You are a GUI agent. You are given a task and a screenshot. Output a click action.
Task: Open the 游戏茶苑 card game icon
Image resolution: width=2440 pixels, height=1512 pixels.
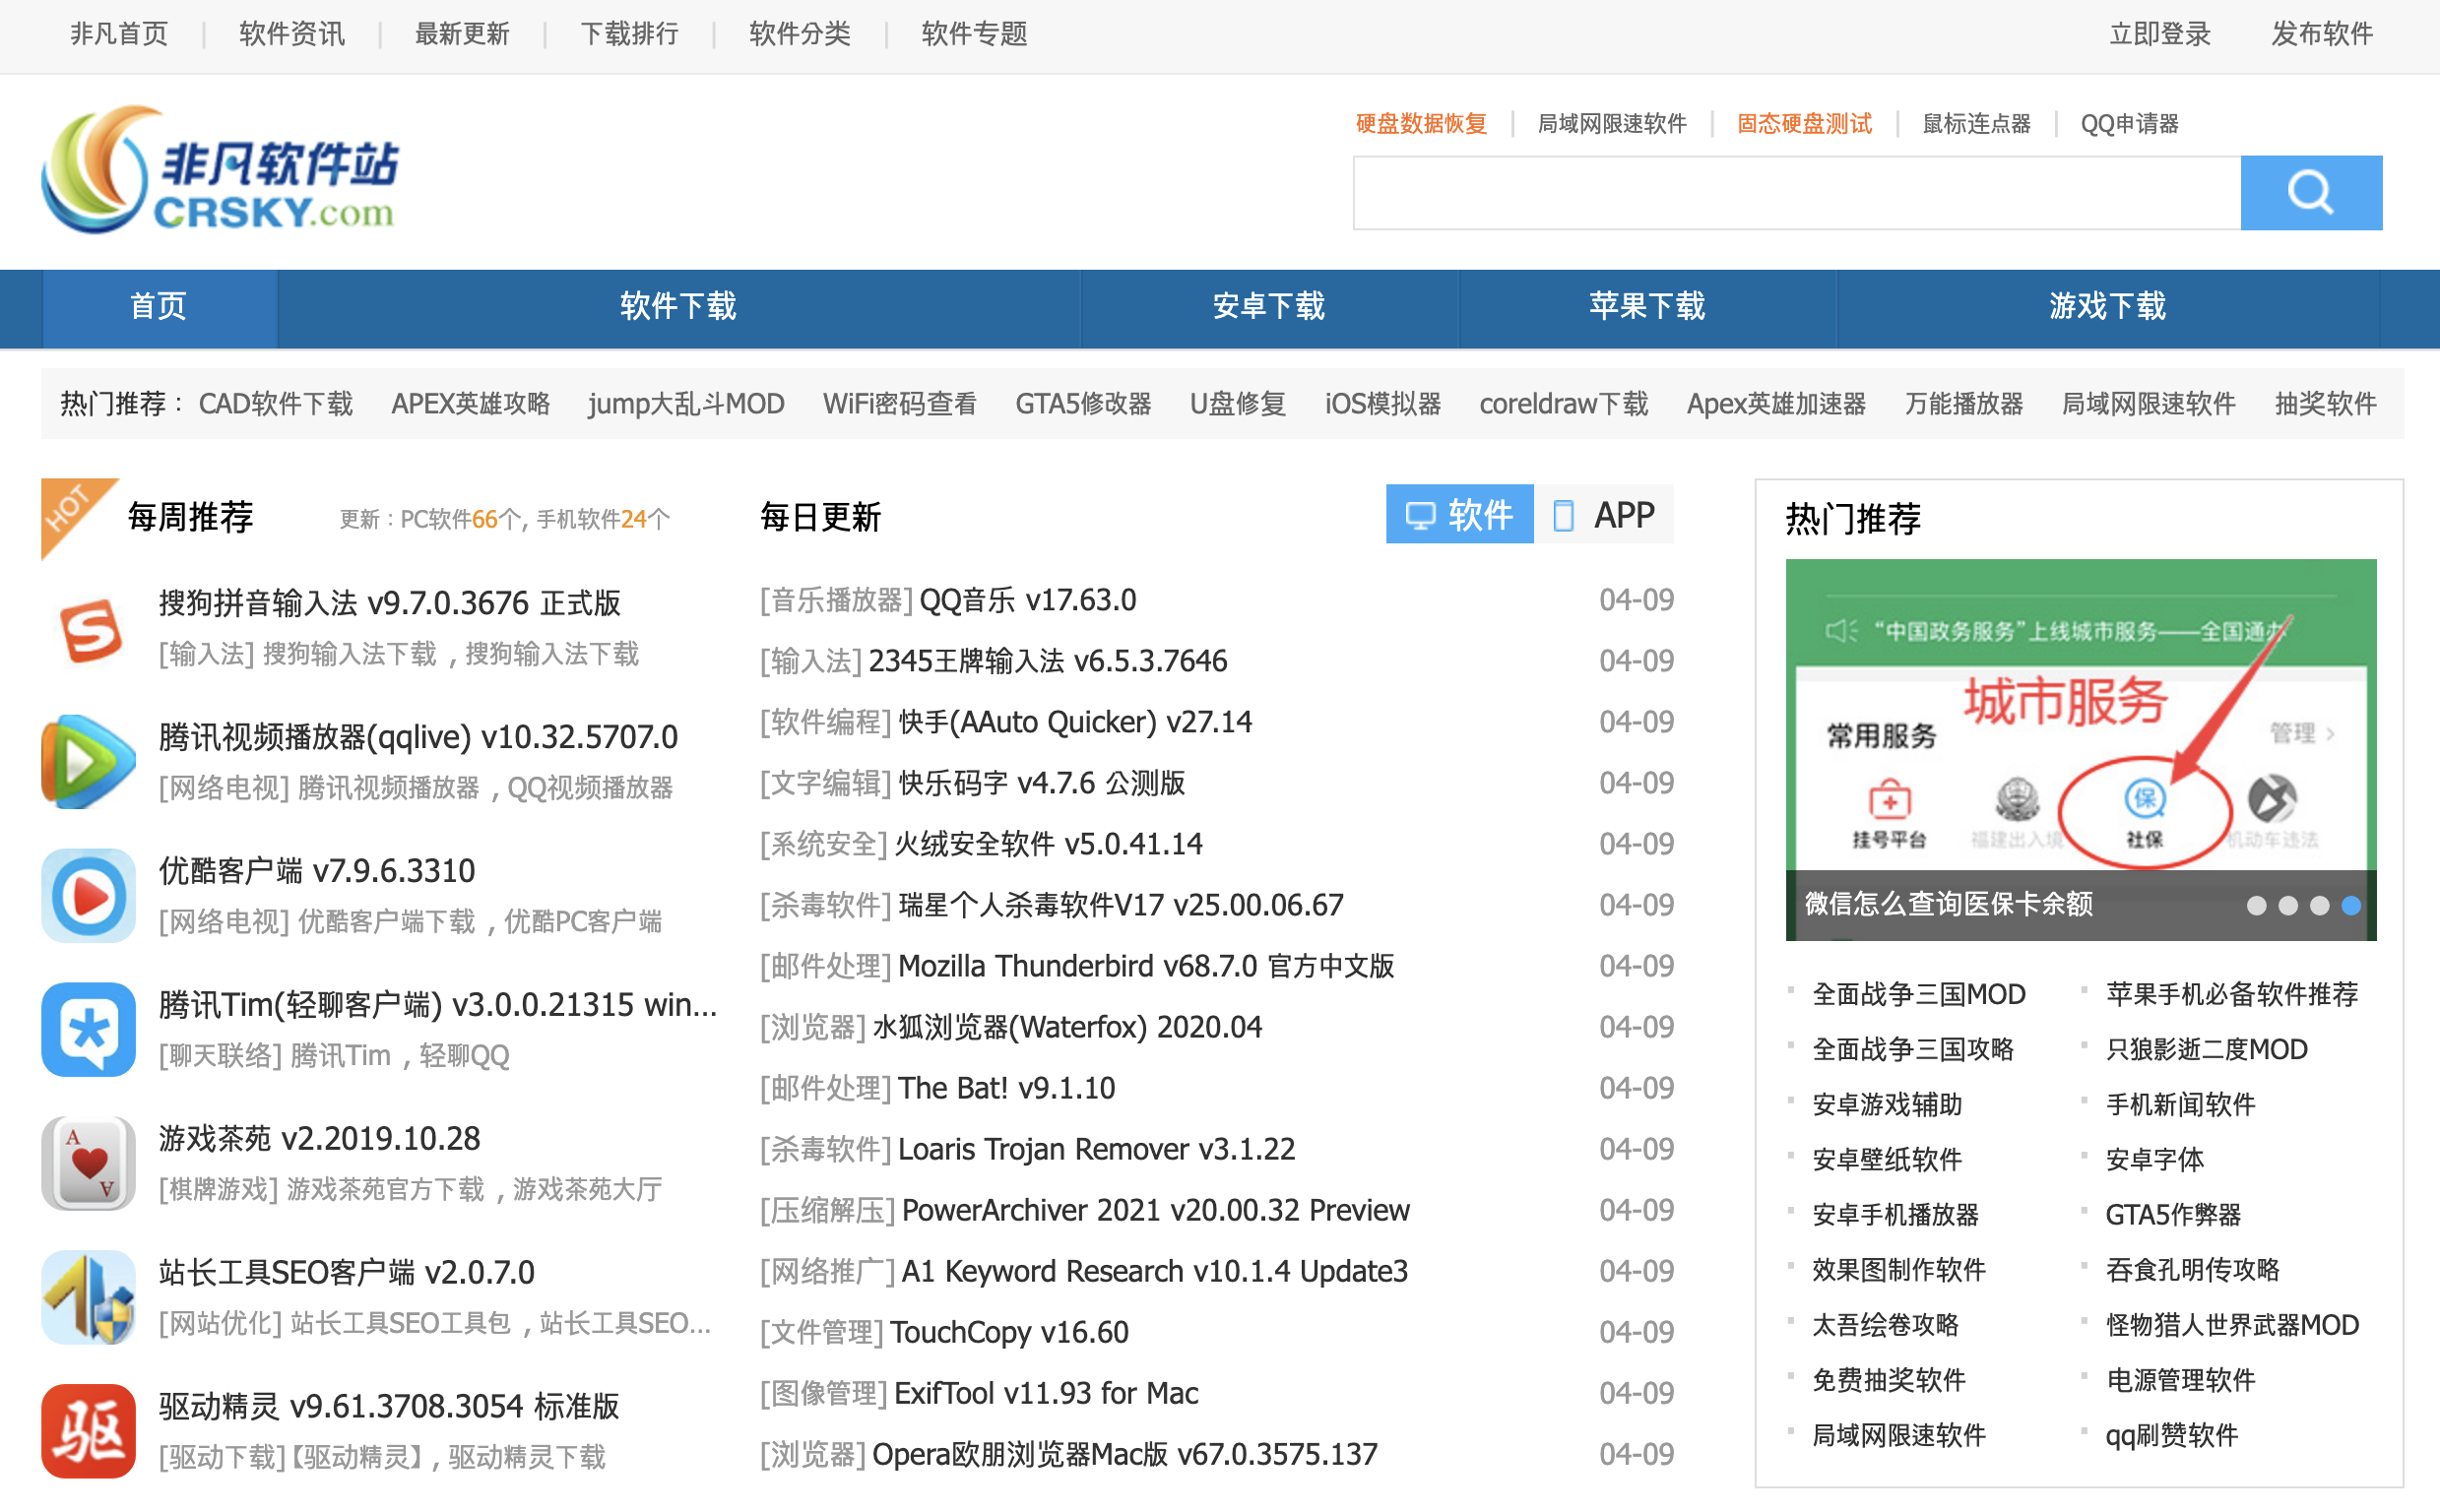(x=89, y=1163)
